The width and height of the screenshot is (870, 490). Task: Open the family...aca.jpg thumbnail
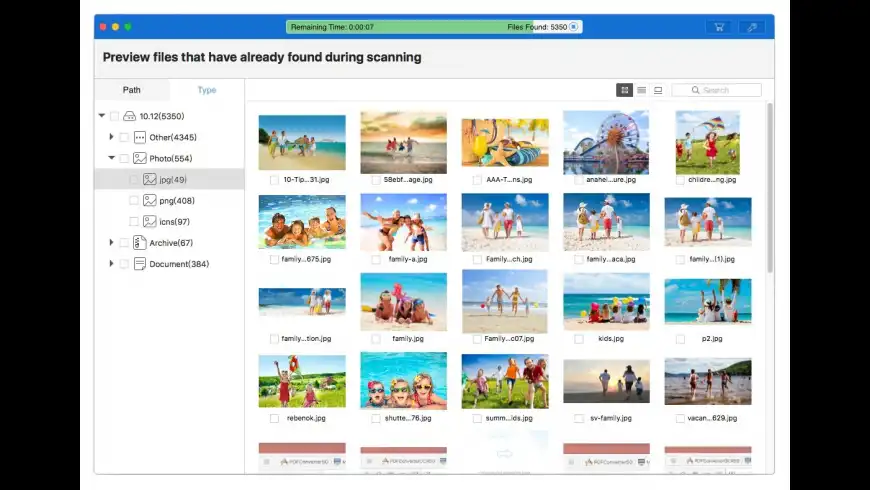606,221
